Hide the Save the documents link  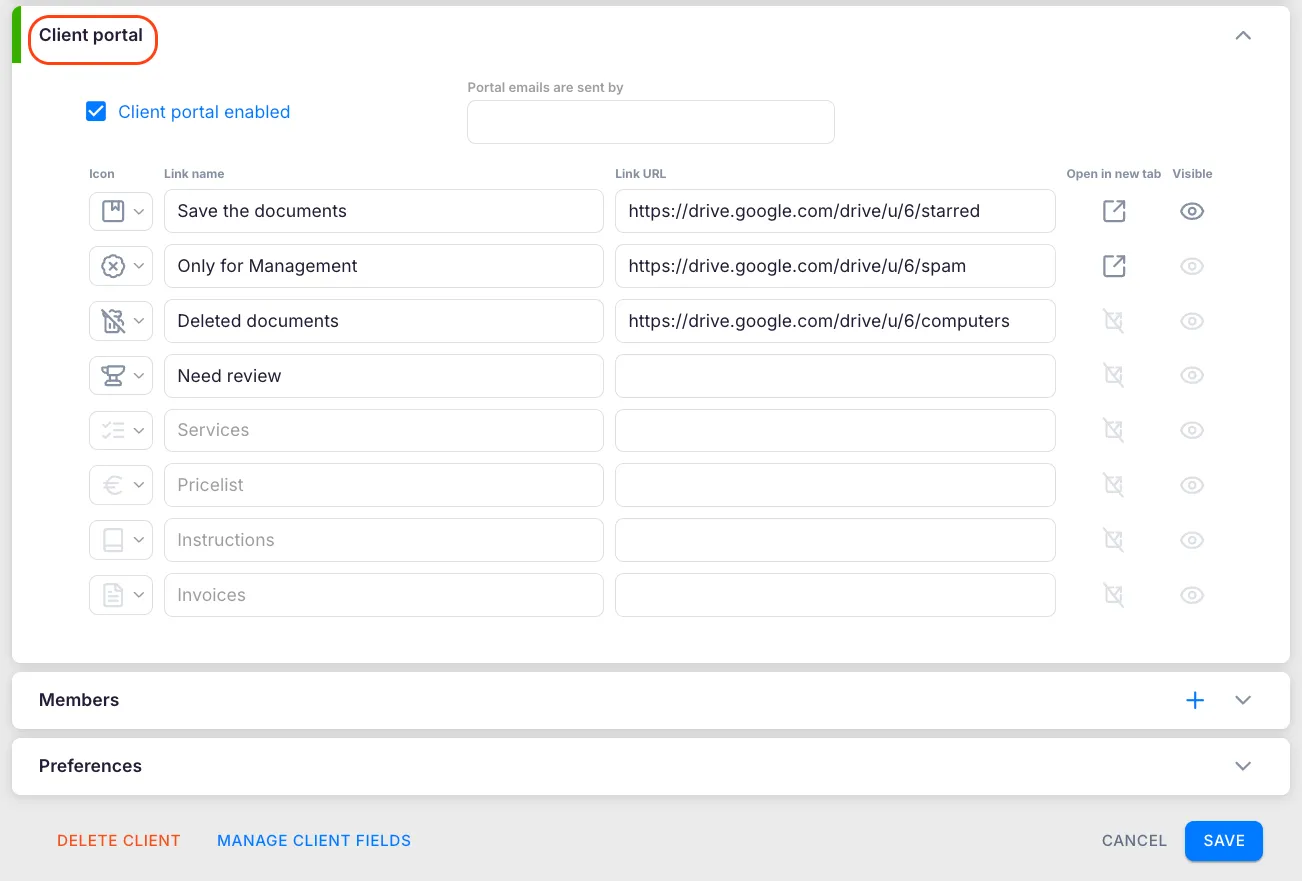coord(1191,211)
